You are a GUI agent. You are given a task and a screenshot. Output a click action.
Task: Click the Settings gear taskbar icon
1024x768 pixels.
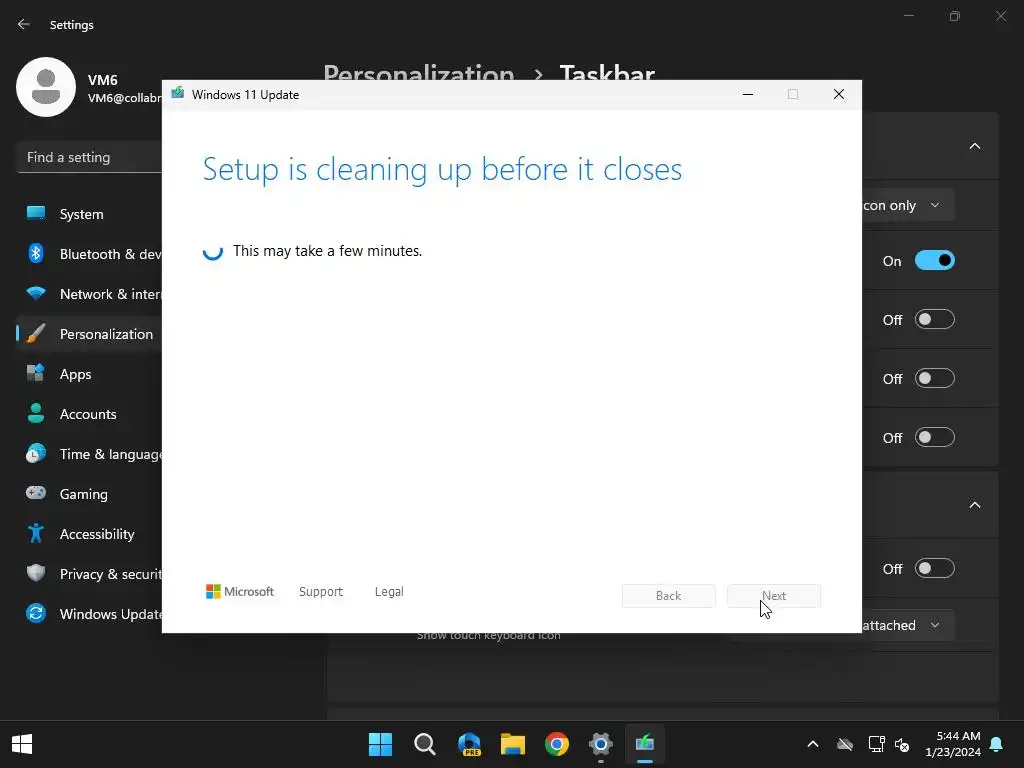click(601, 744)
